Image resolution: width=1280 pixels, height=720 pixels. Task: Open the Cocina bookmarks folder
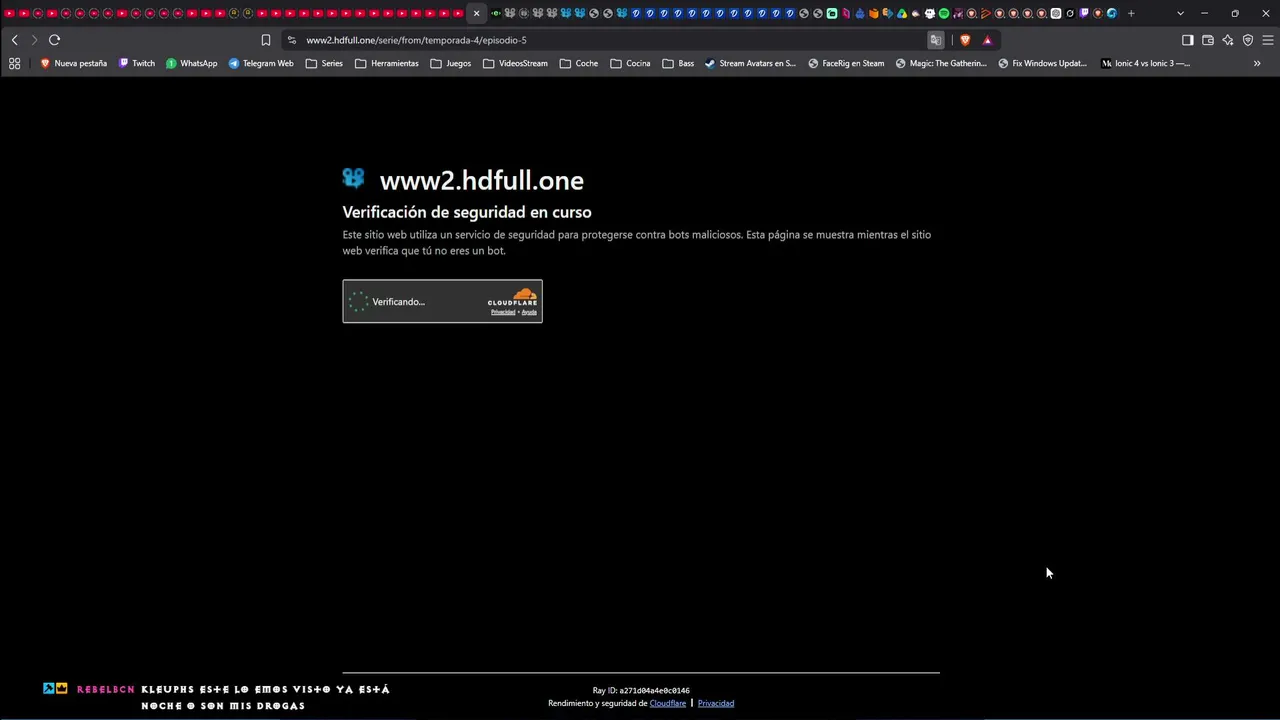pyautogui.click(x=630, y=63)
